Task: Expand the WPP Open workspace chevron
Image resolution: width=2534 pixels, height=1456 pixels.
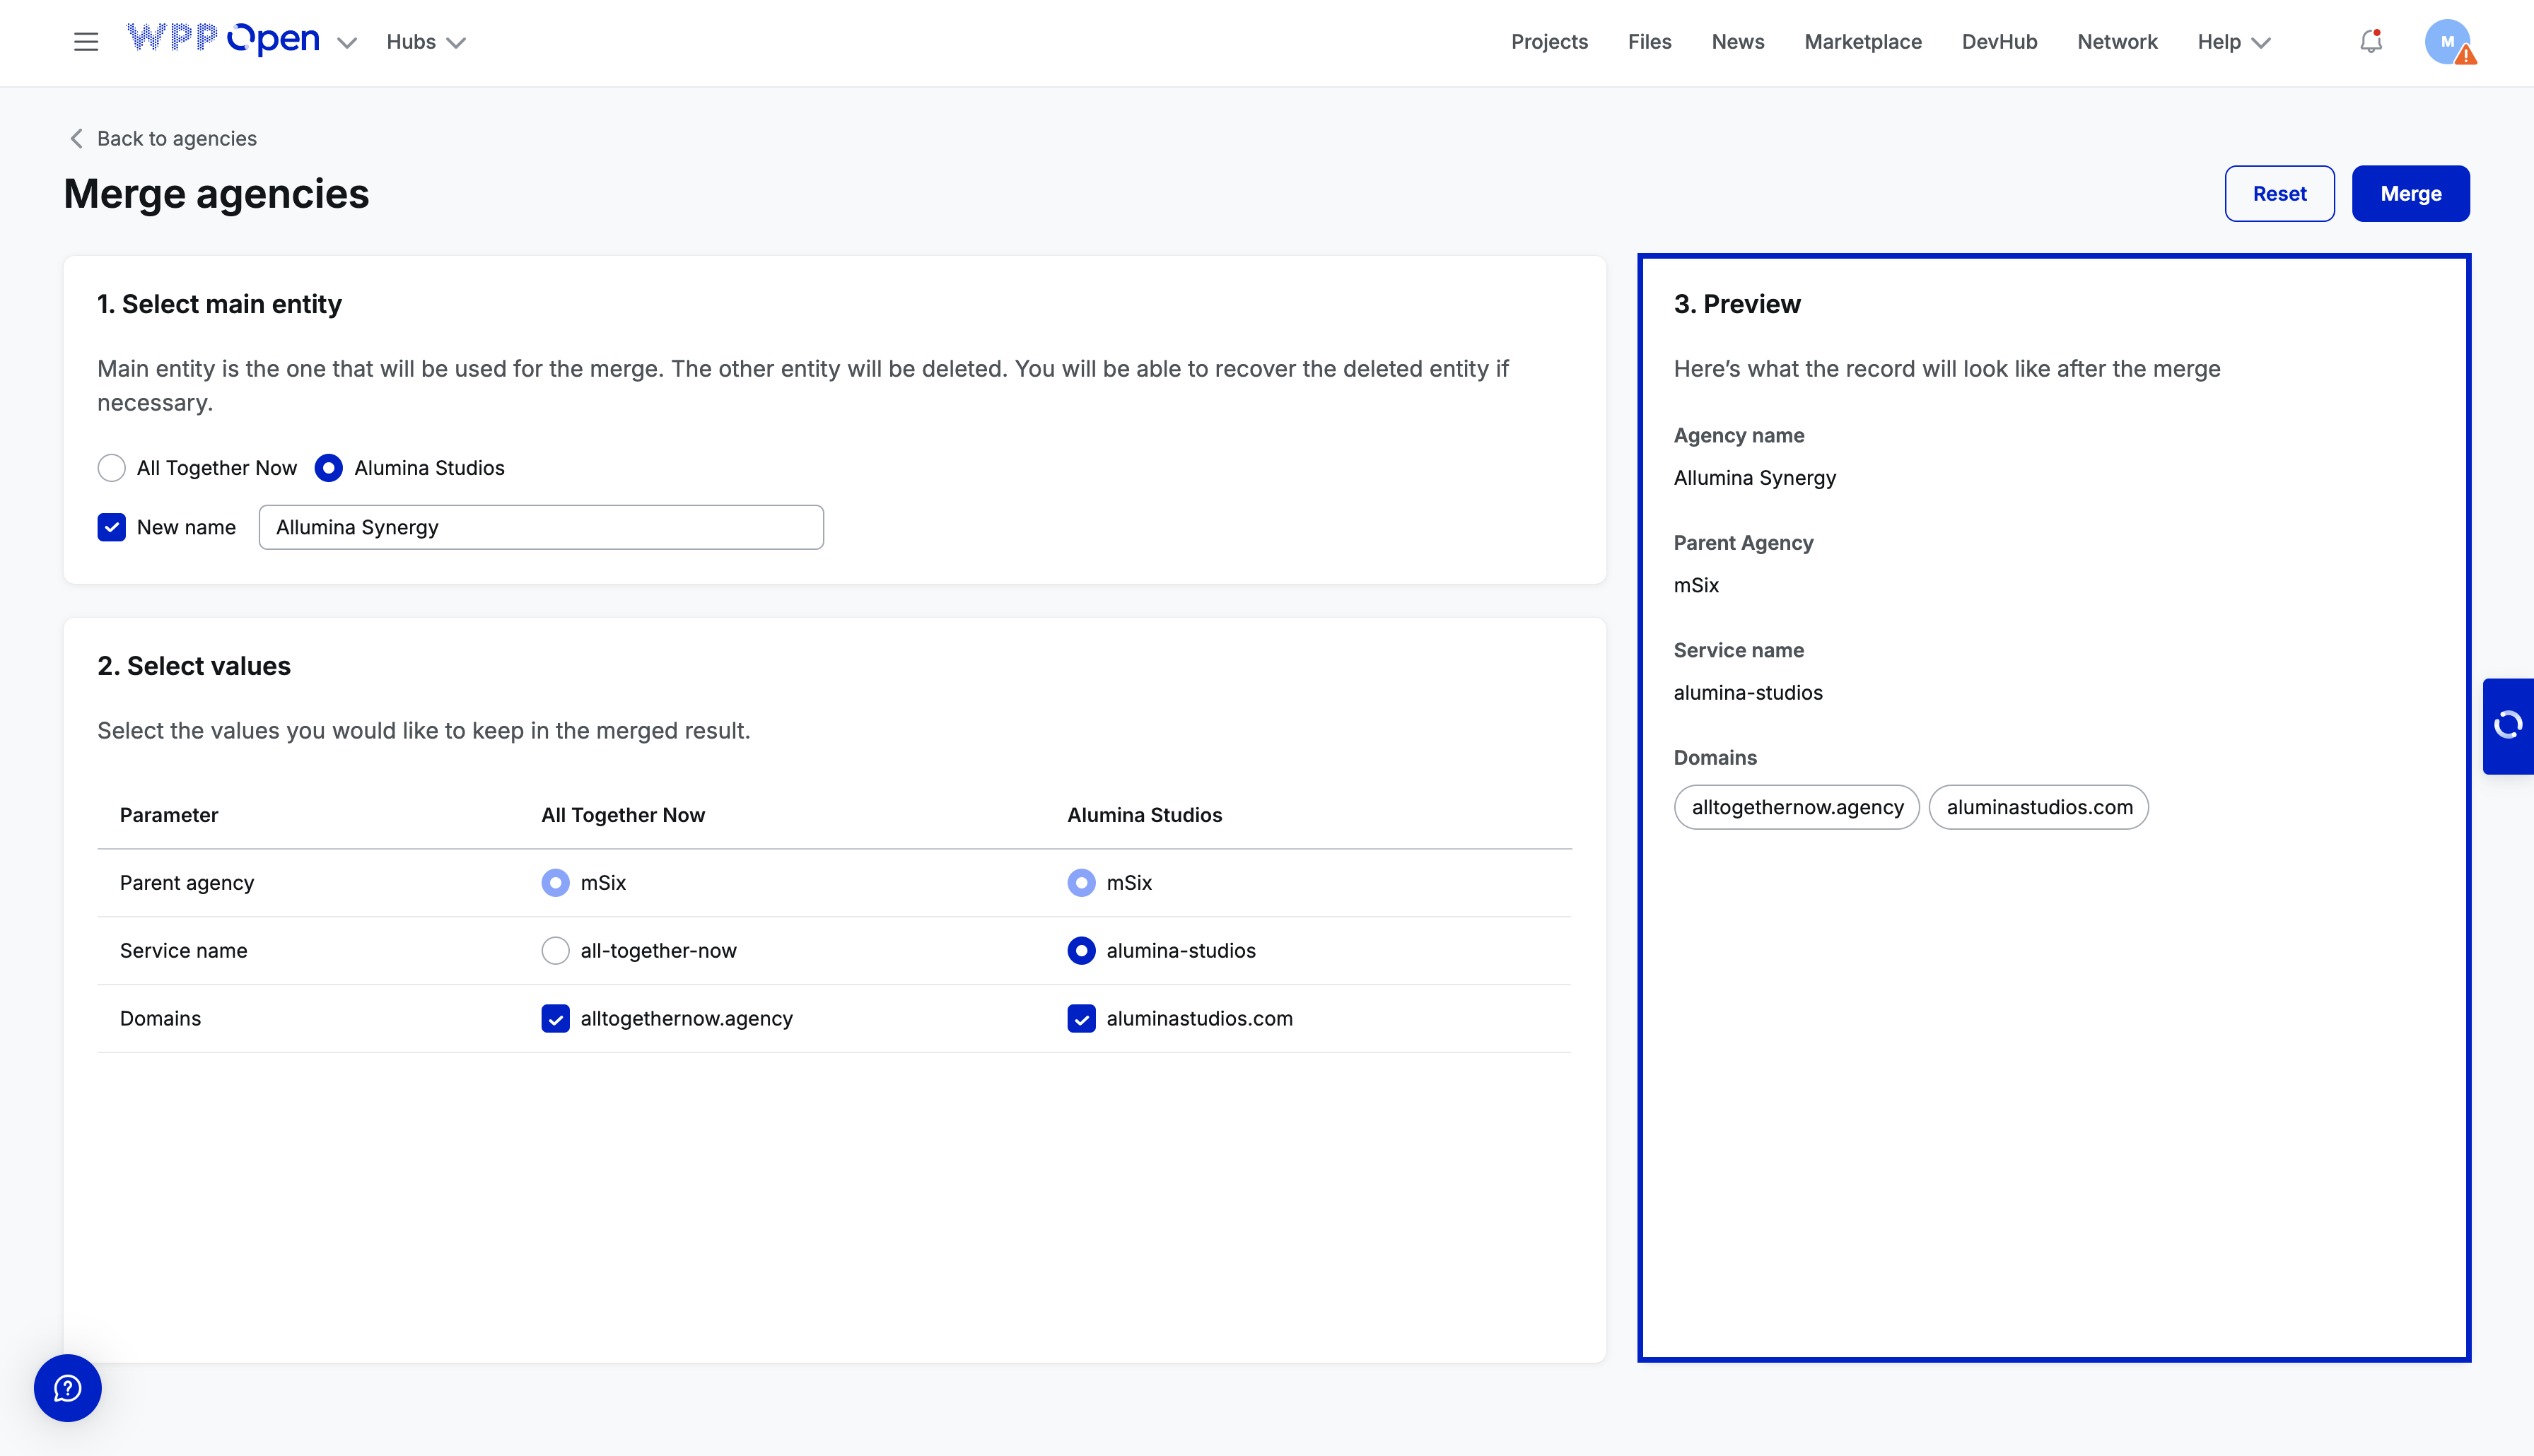Action: click(x=347, y=43)
